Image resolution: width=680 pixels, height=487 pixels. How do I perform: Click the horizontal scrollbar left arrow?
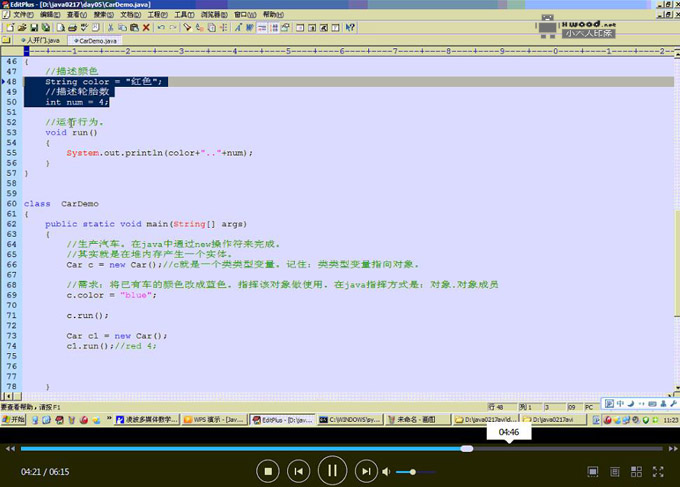pos(8,396)
